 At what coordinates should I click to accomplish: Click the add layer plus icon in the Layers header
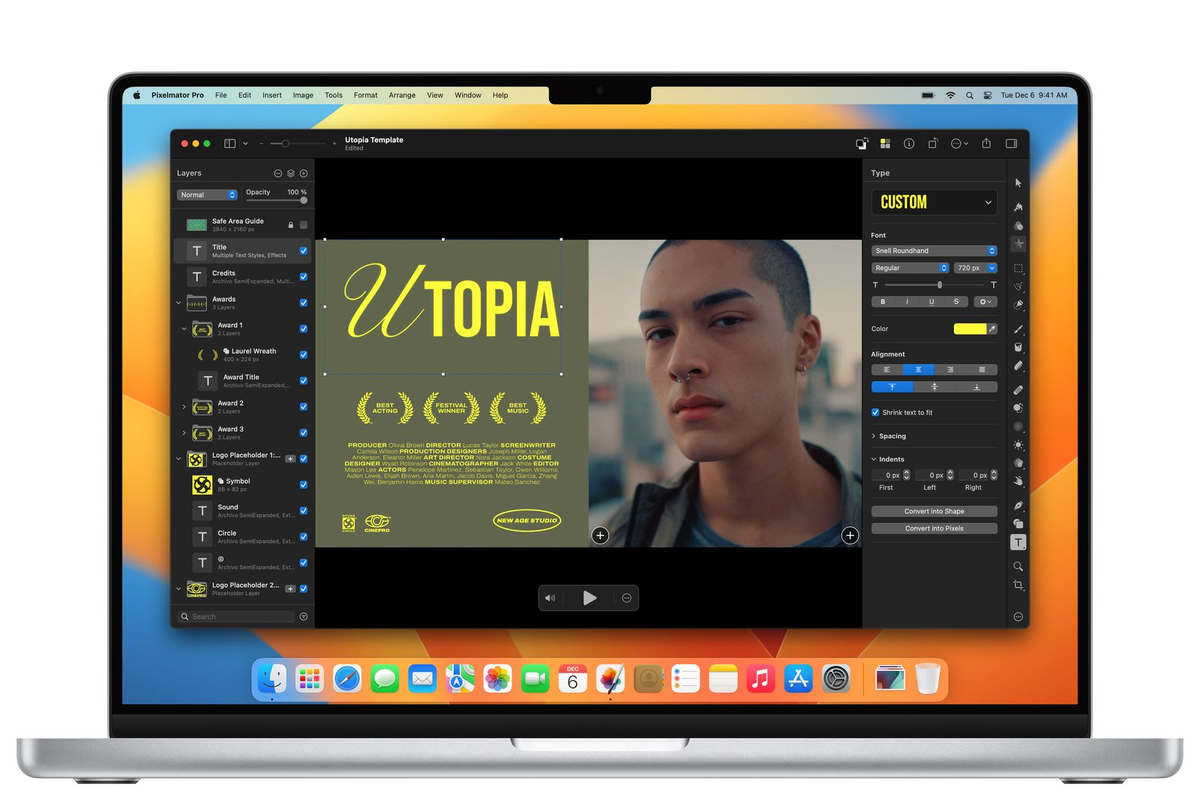pyautogui.click(x=304, y=173)
